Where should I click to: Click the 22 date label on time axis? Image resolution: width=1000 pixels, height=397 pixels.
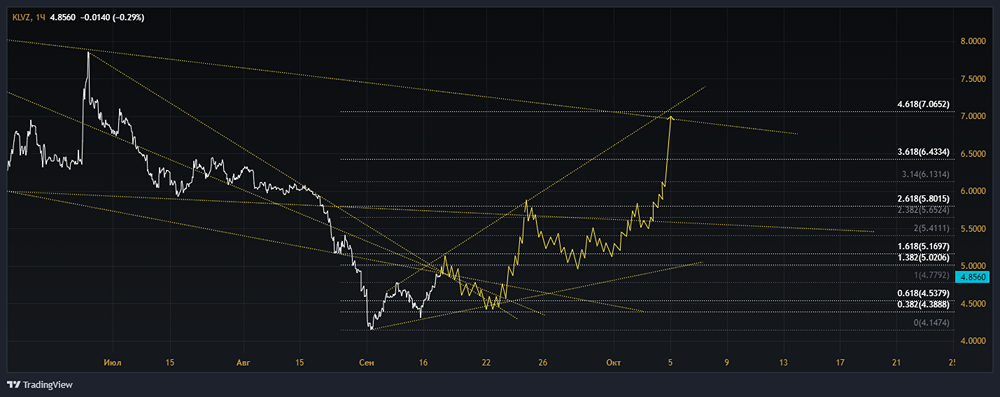click(x=487, y=363)
